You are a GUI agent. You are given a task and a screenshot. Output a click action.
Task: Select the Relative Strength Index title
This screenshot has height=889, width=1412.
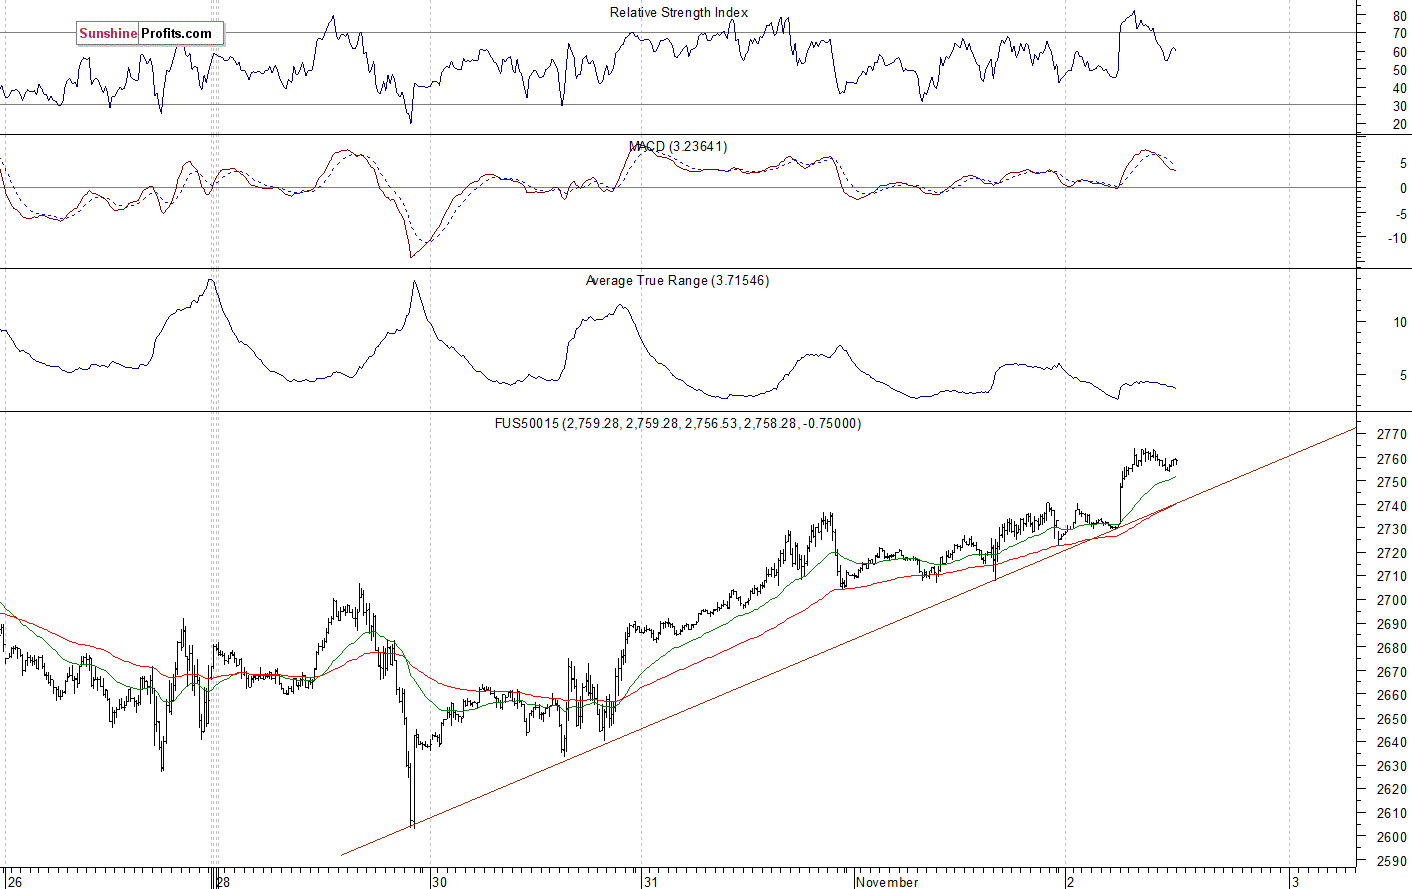[x=679, y=13]
